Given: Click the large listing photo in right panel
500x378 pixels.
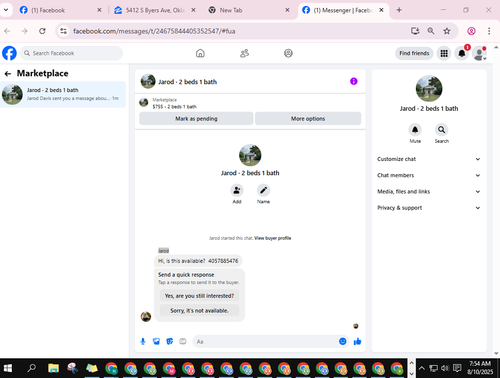Looking at the screenshot, I should pyautogui.click(x=429, y=88).
